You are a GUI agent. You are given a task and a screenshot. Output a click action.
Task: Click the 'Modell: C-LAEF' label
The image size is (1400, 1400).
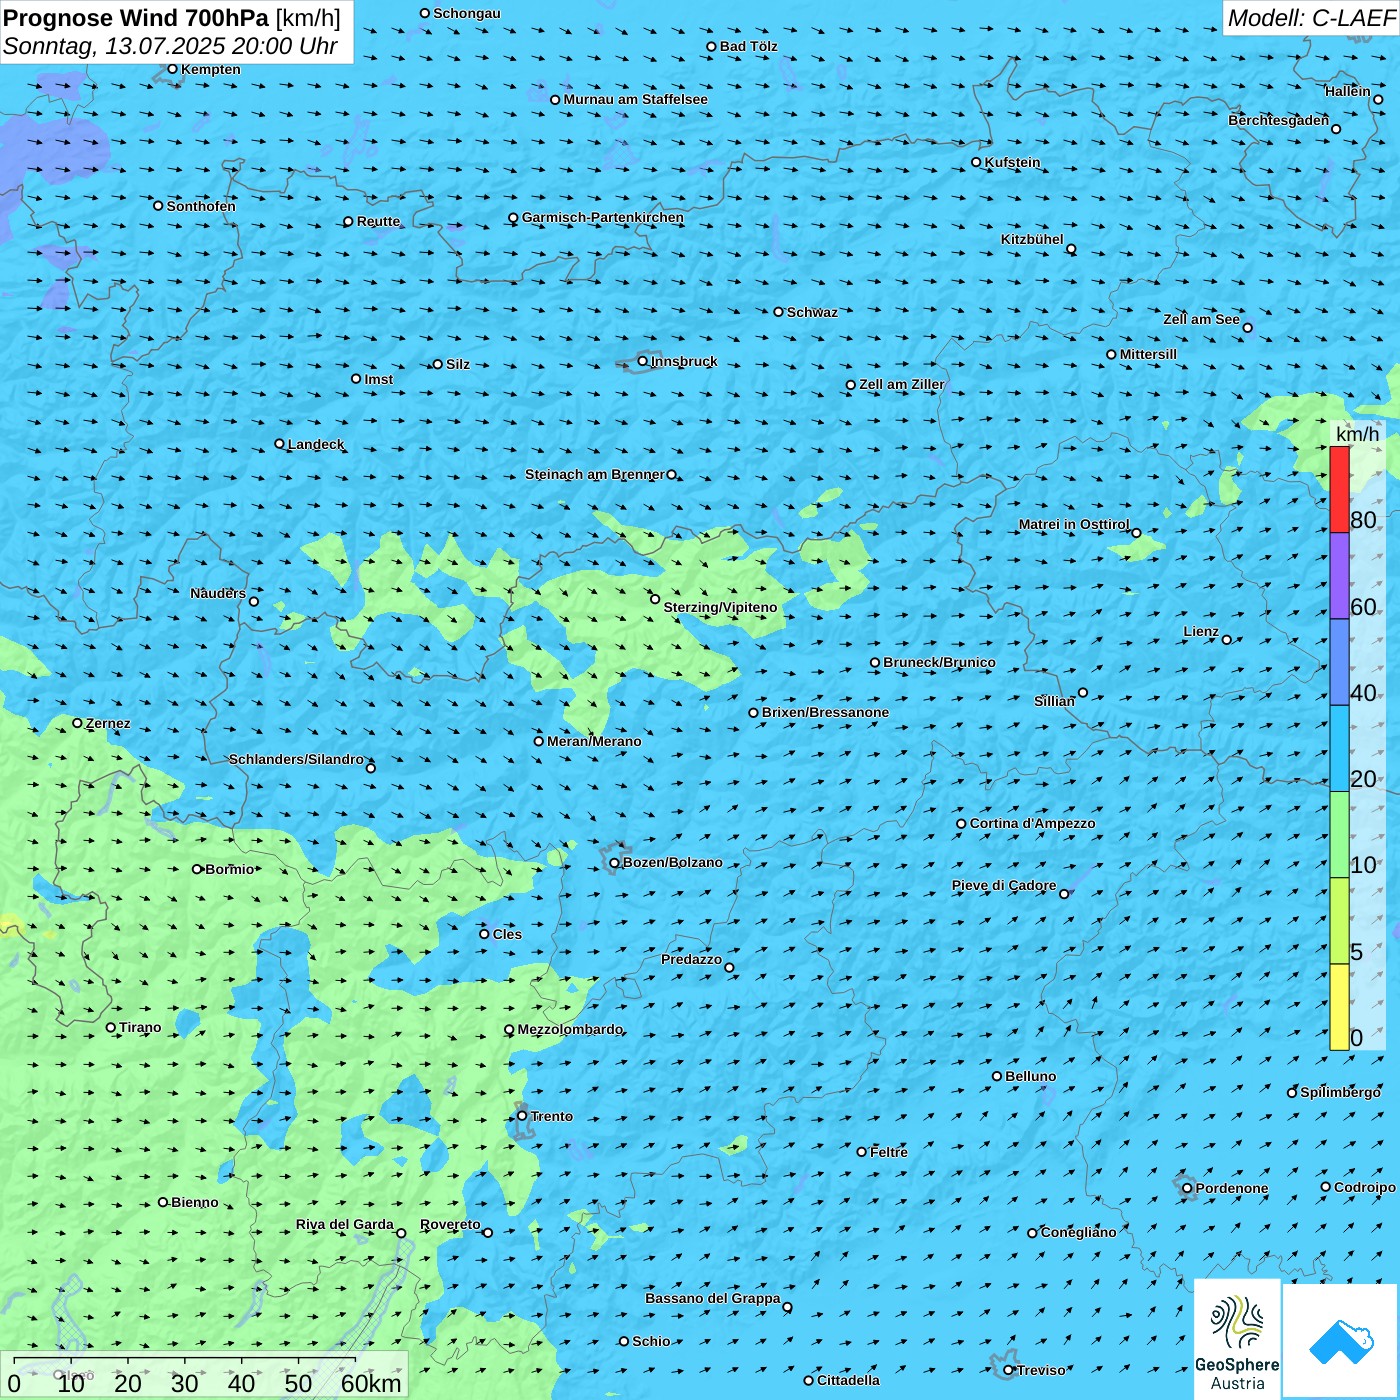[x=1311, y=18]
